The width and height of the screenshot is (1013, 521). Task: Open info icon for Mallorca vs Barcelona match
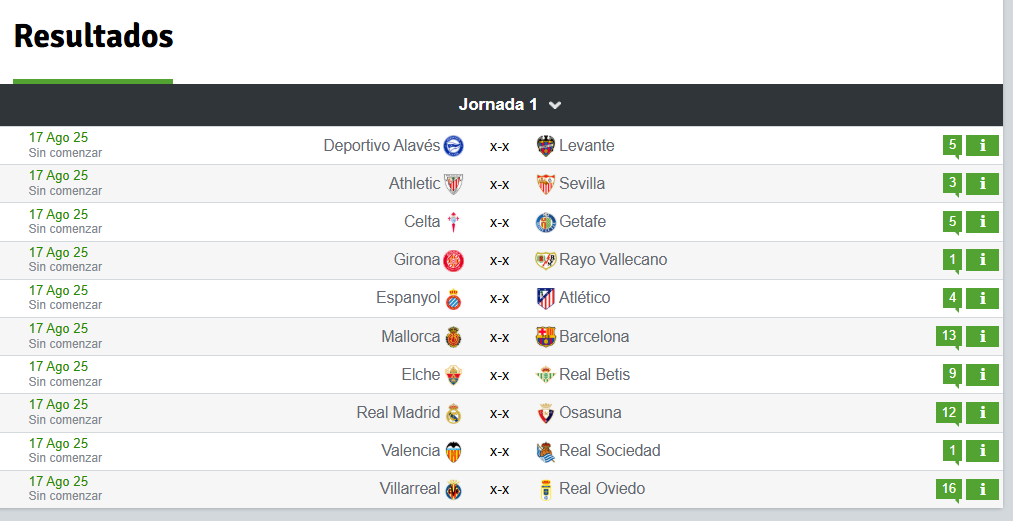tap(982, 336)
